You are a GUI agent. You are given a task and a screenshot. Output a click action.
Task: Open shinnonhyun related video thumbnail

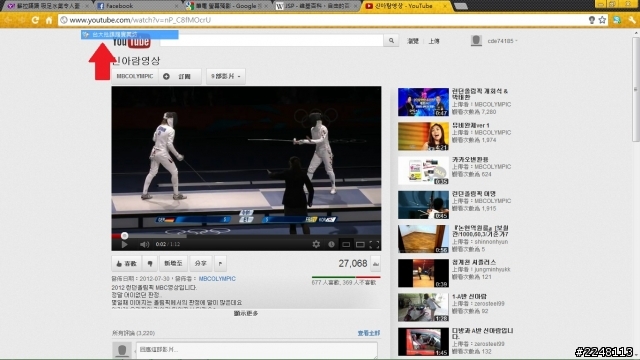423,239
